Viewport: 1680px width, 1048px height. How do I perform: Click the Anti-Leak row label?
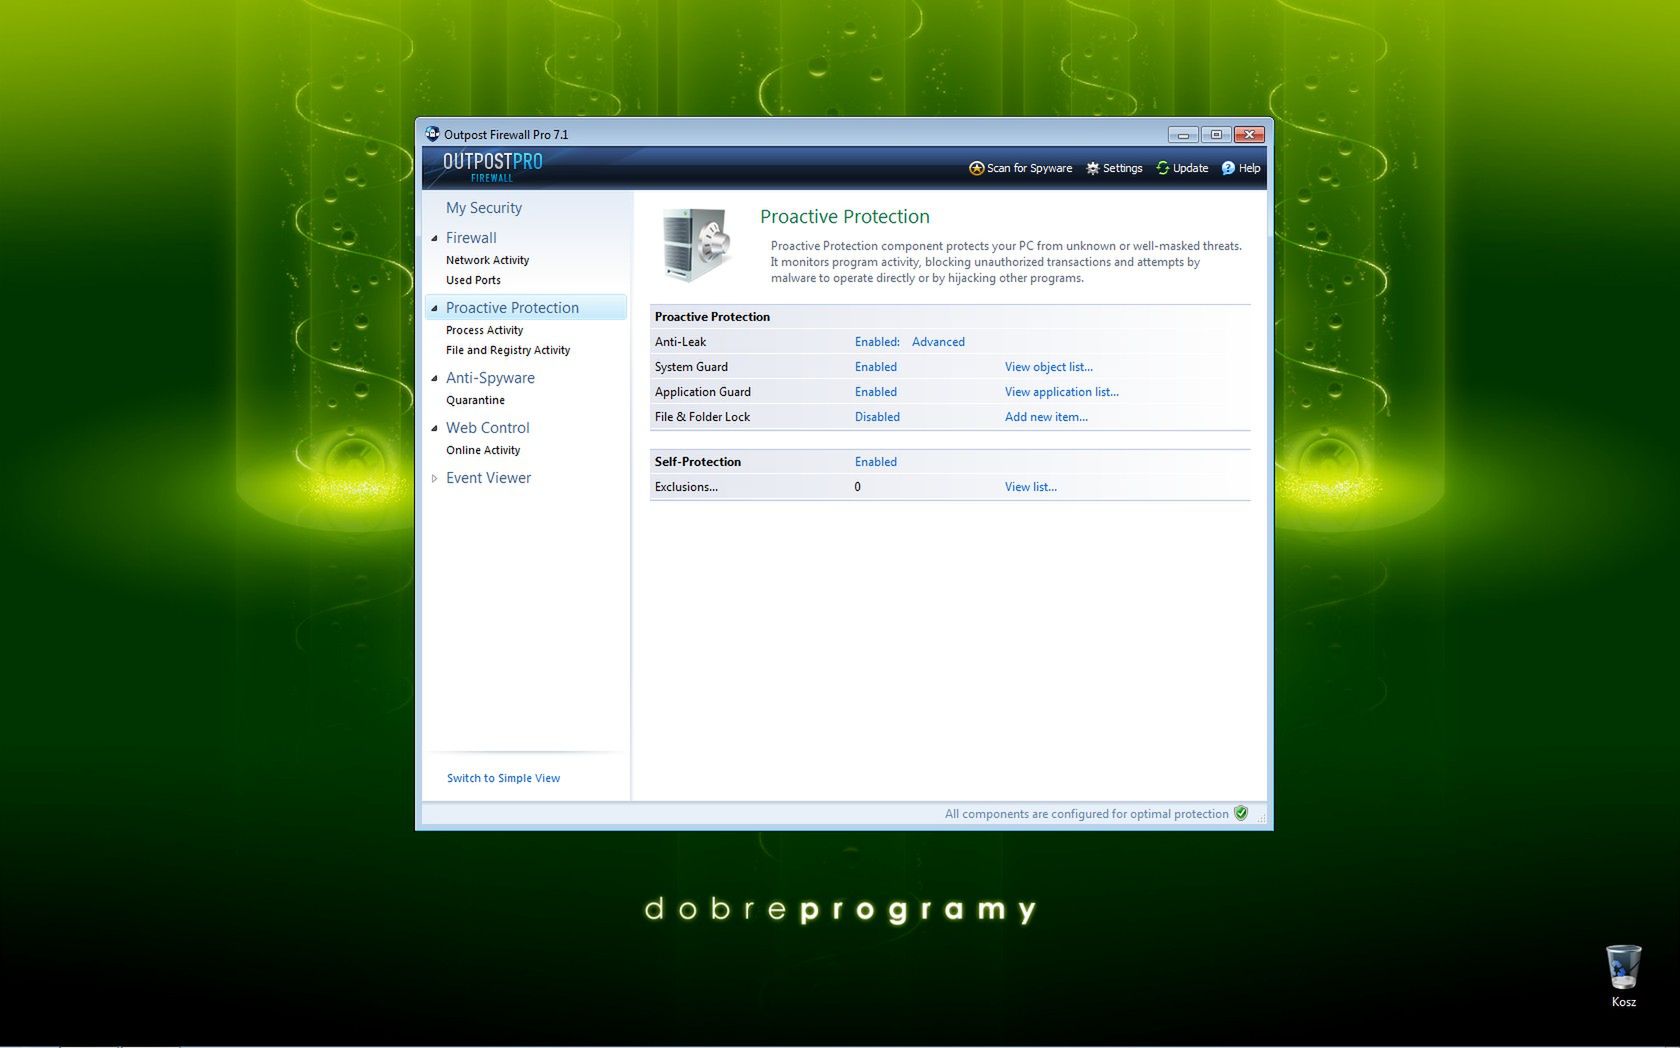click(x=680, y=342)
